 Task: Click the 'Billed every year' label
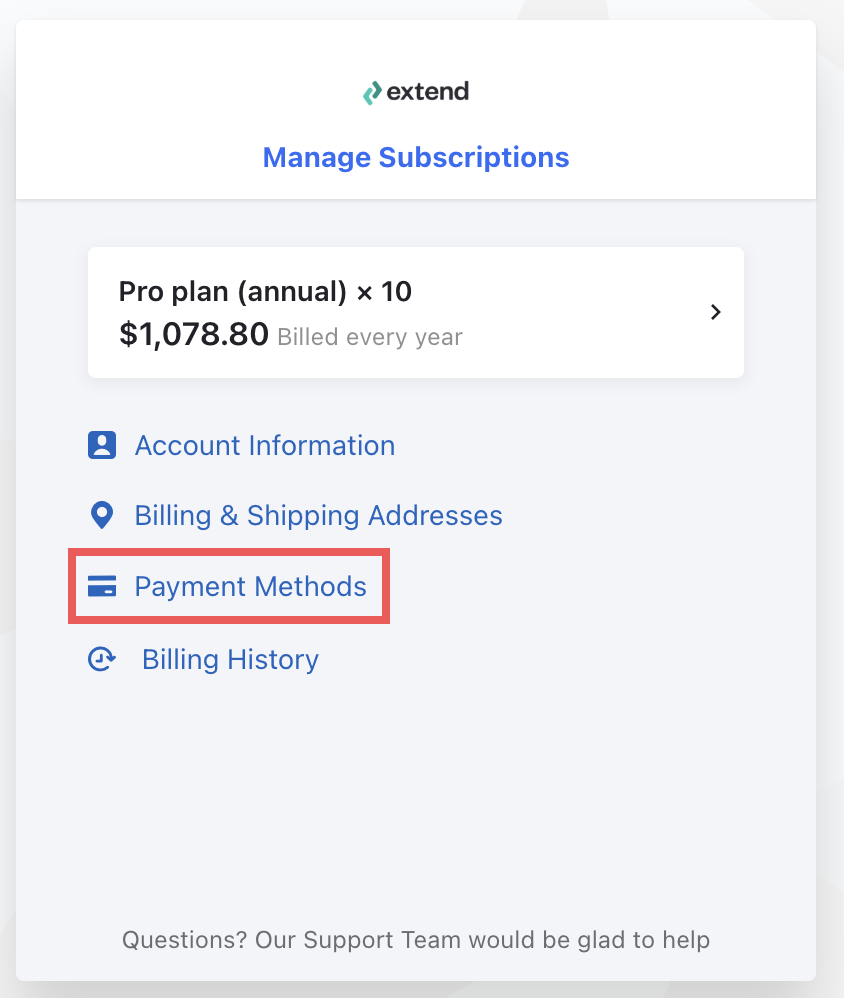tap(370, 337)
